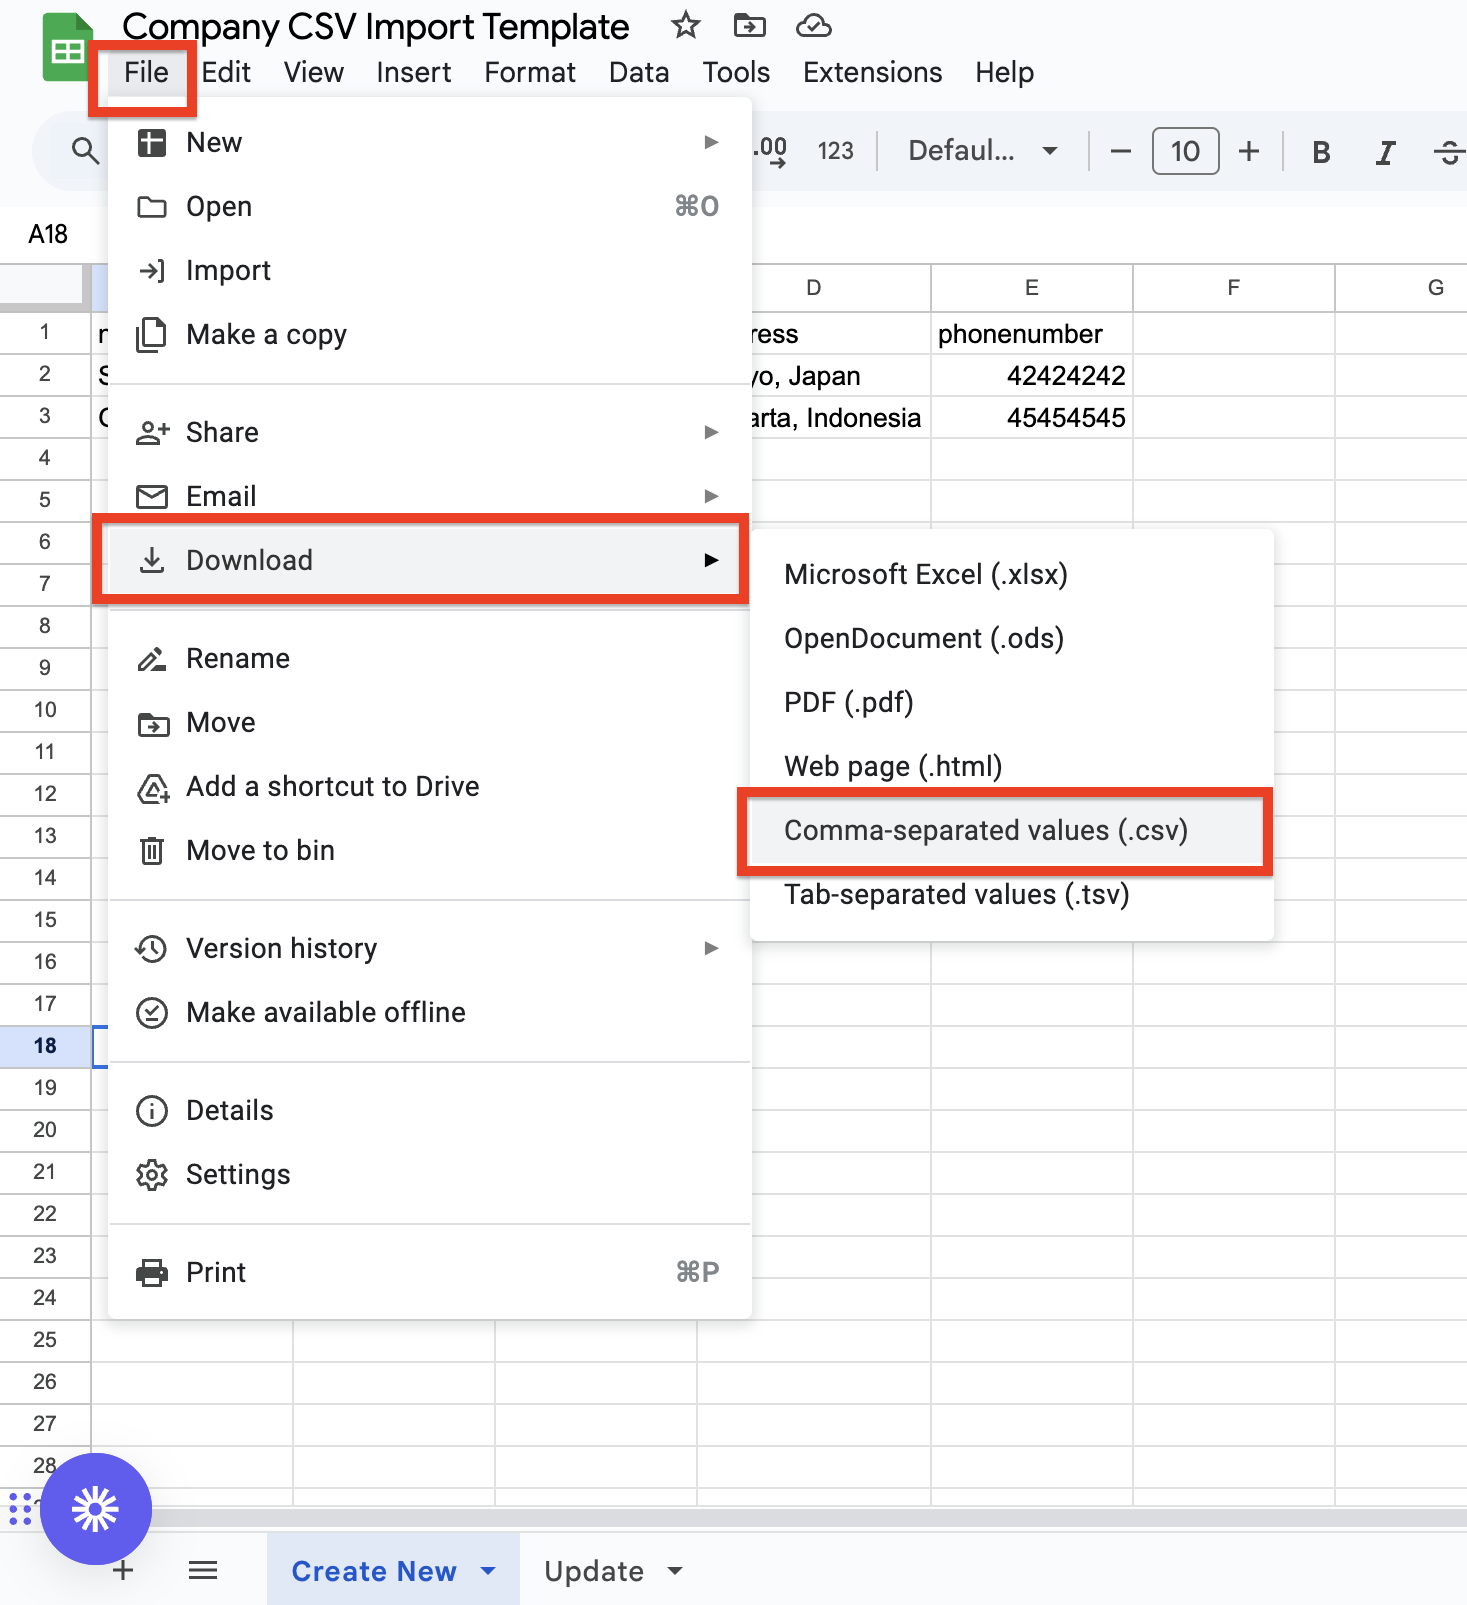The height and width of the screenshot is (1605, 1467).
Task: Open the all sheets list icon
Action: coord(203,1570)
